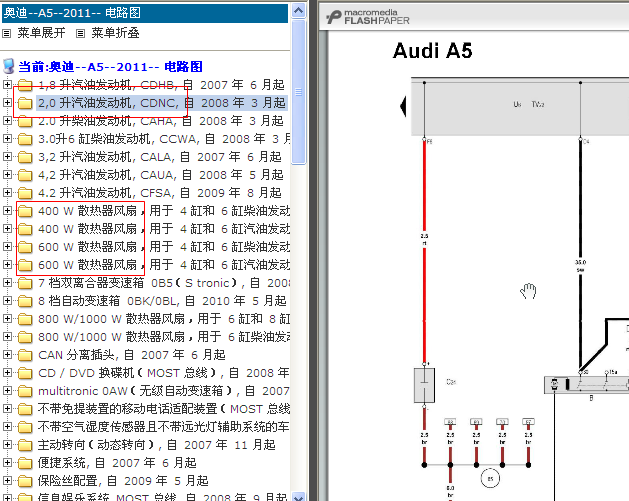Open 4.2 升汽油发动机, CFSA entry
Screen dimensions: 629x501
[160, 193]
